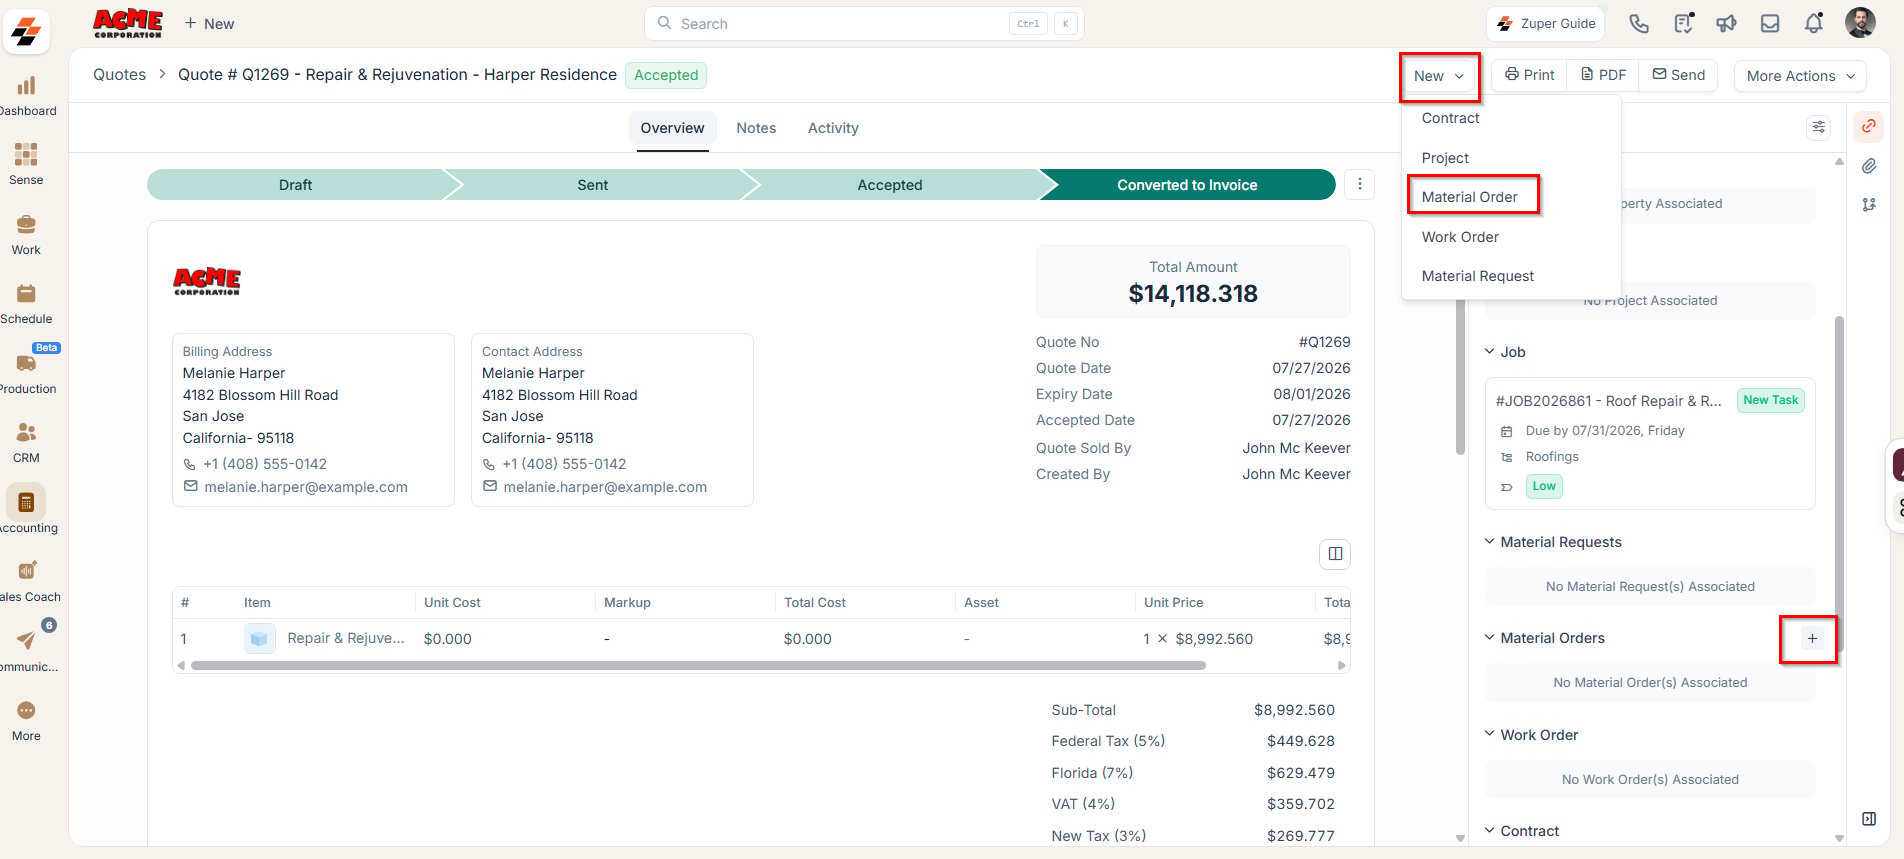The image size is (1904, 859).
Task: Click the PDF button
Action: (x=1603, y=75)
